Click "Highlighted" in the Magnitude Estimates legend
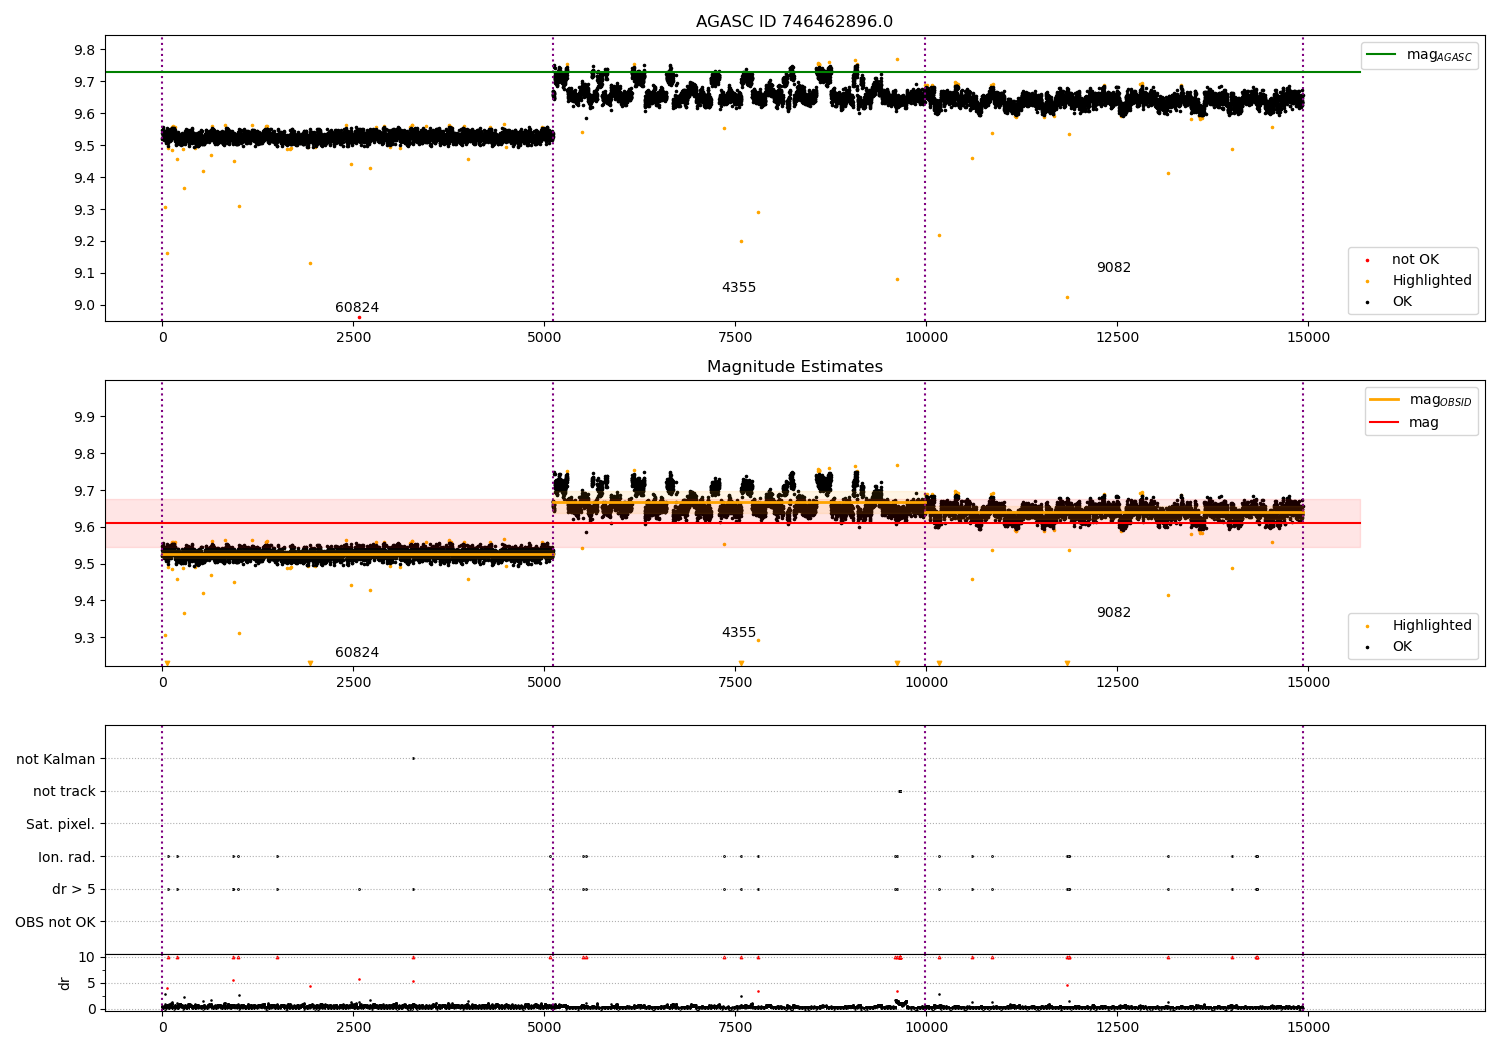This screenshot has height=1050, width=1500. point(1431,626)
